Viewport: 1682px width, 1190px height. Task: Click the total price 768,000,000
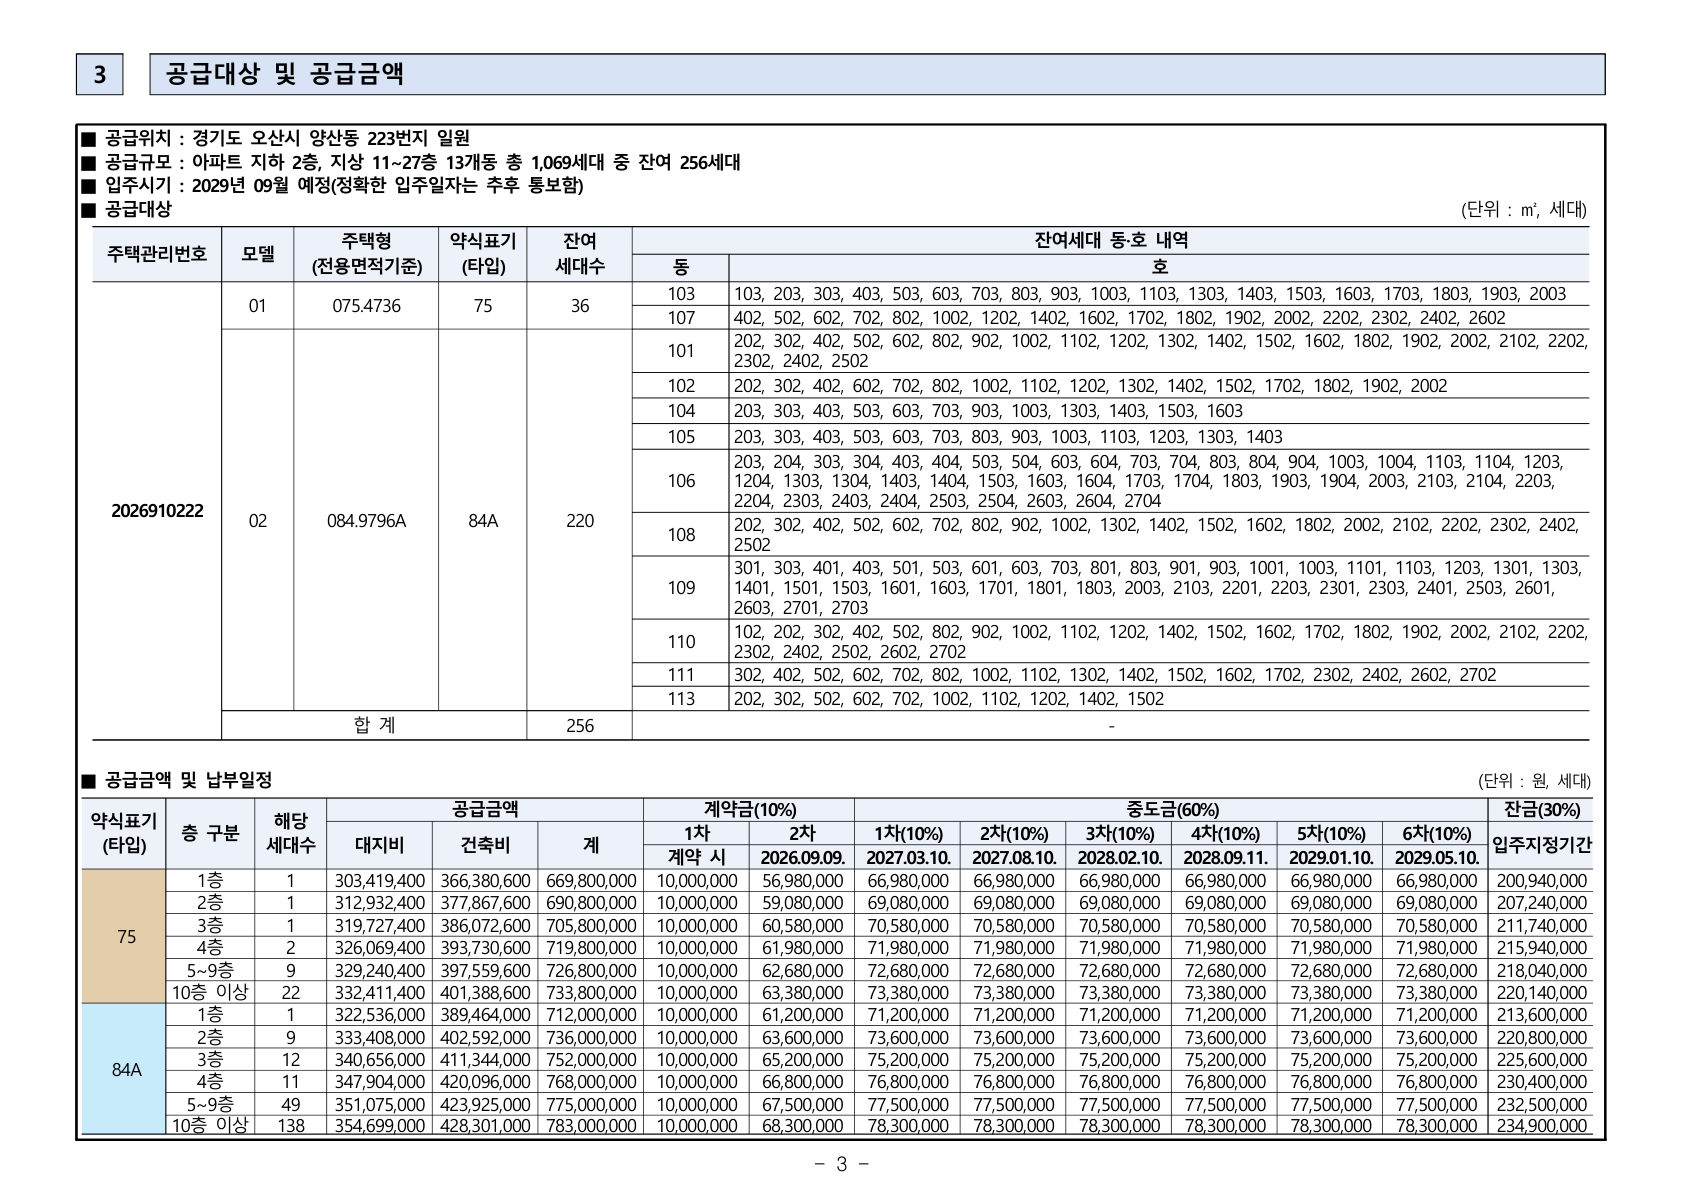tap(591, 1082)
